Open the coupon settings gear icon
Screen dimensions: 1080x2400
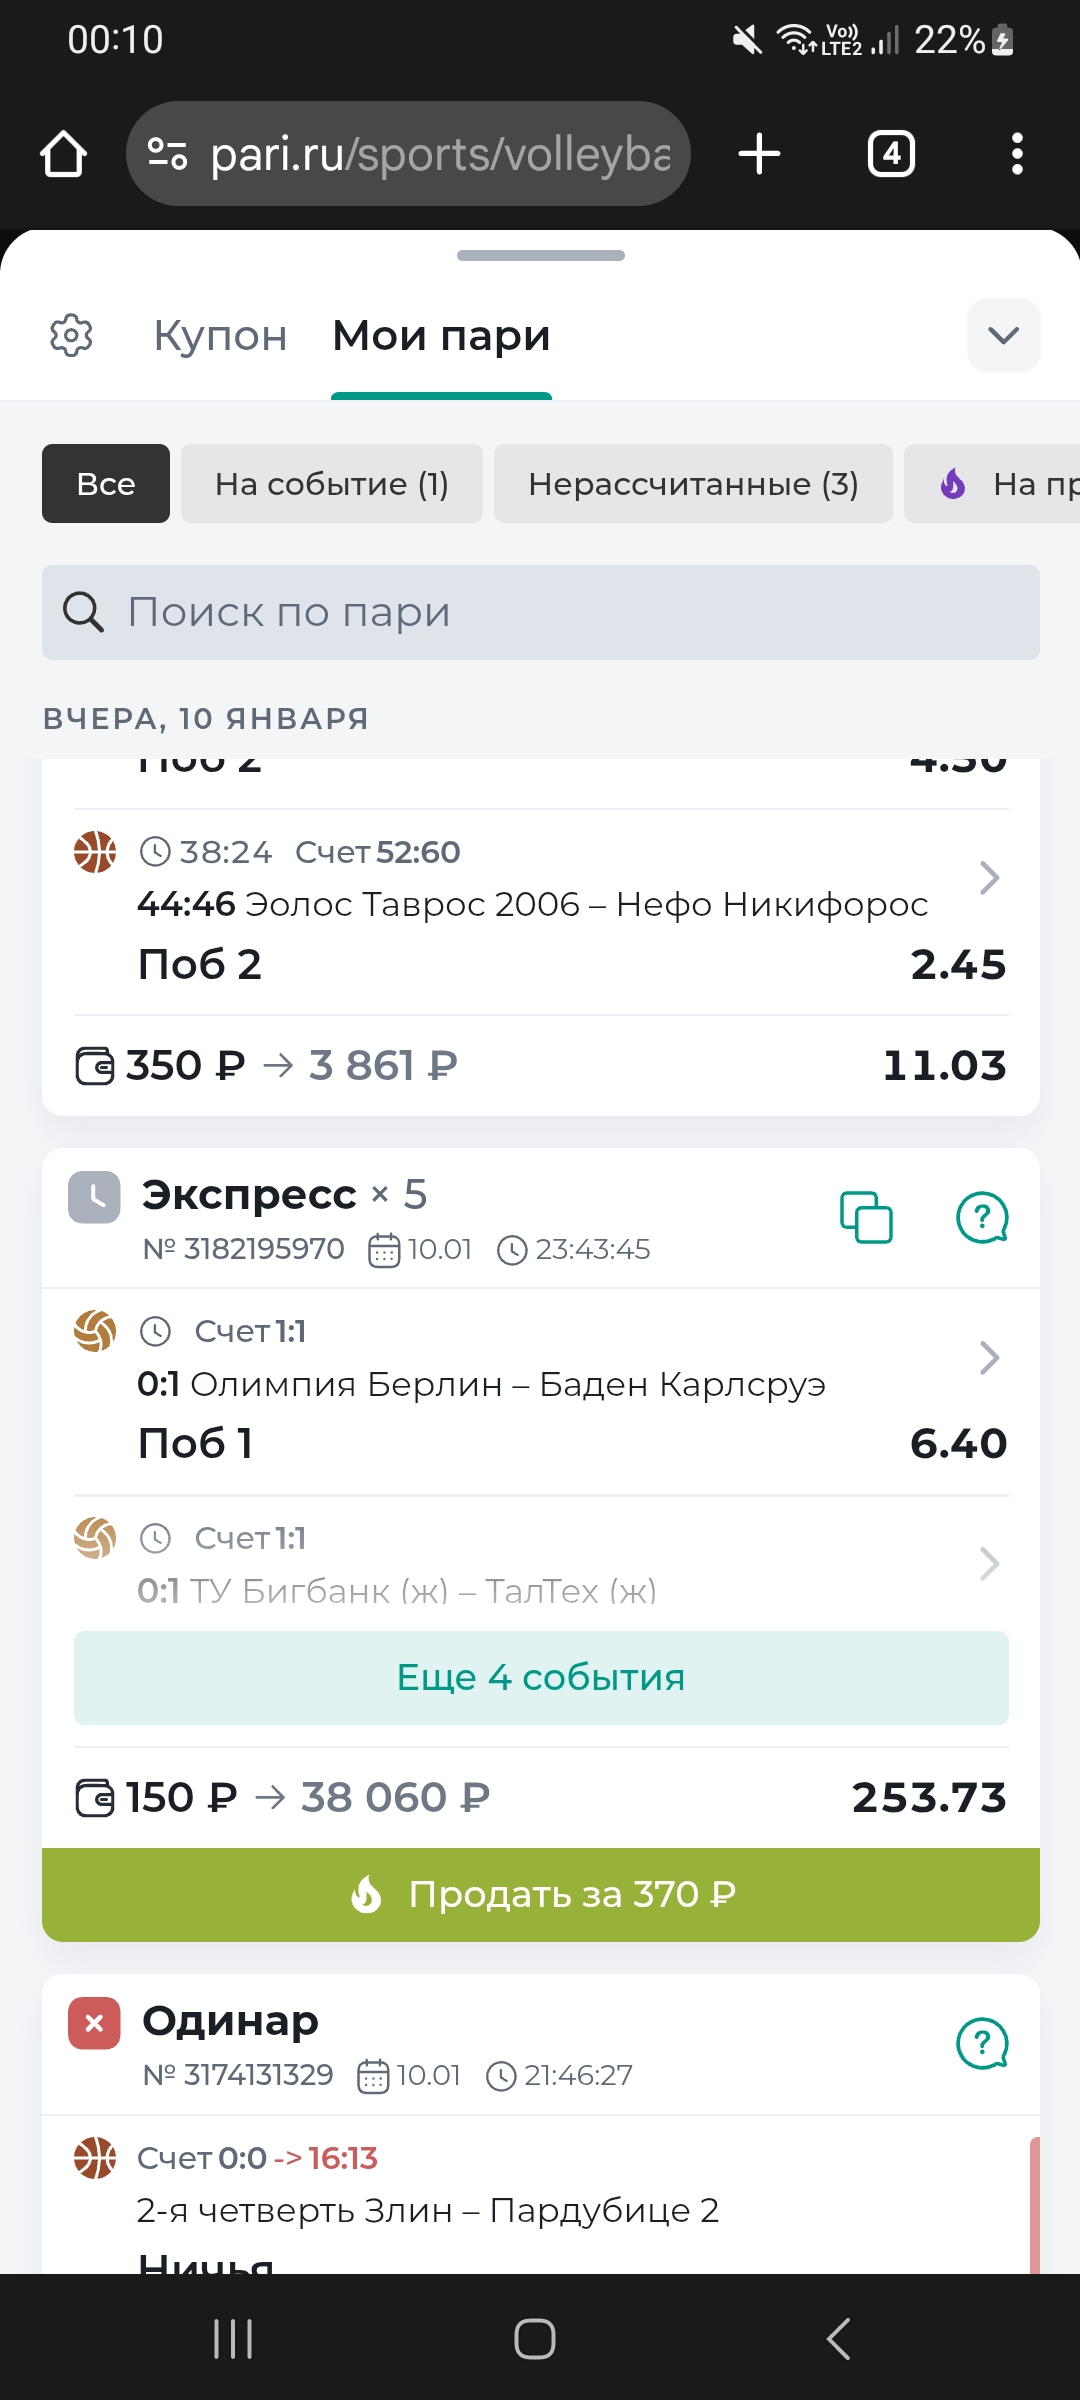pyautogui.click(x=71, y=336)
